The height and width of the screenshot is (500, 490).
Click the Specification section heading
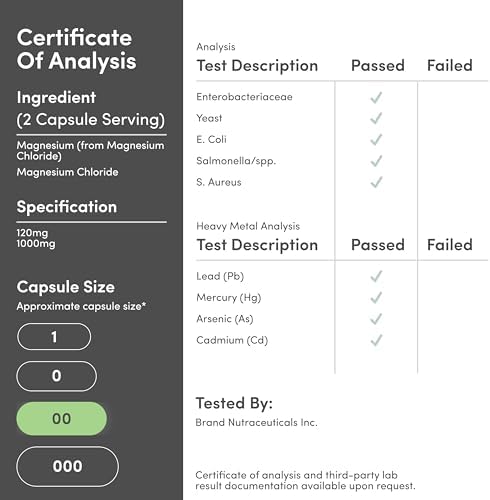pyautogui.click(x=67, y=207)
